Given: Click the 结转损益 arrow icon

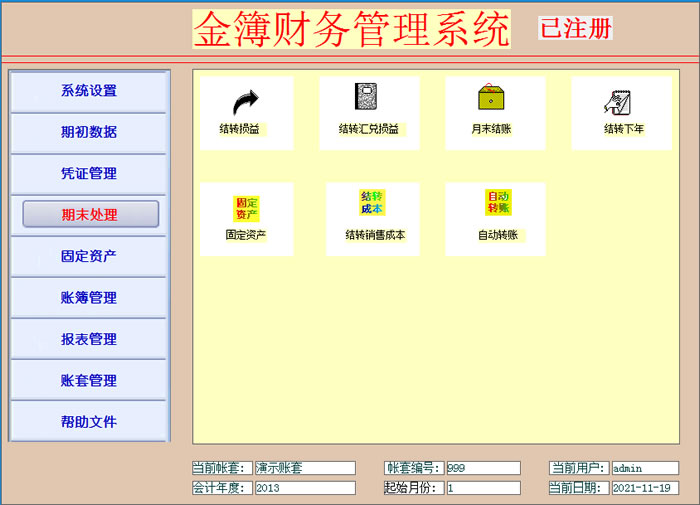Looking at the screenshot, I should point(246,102).
